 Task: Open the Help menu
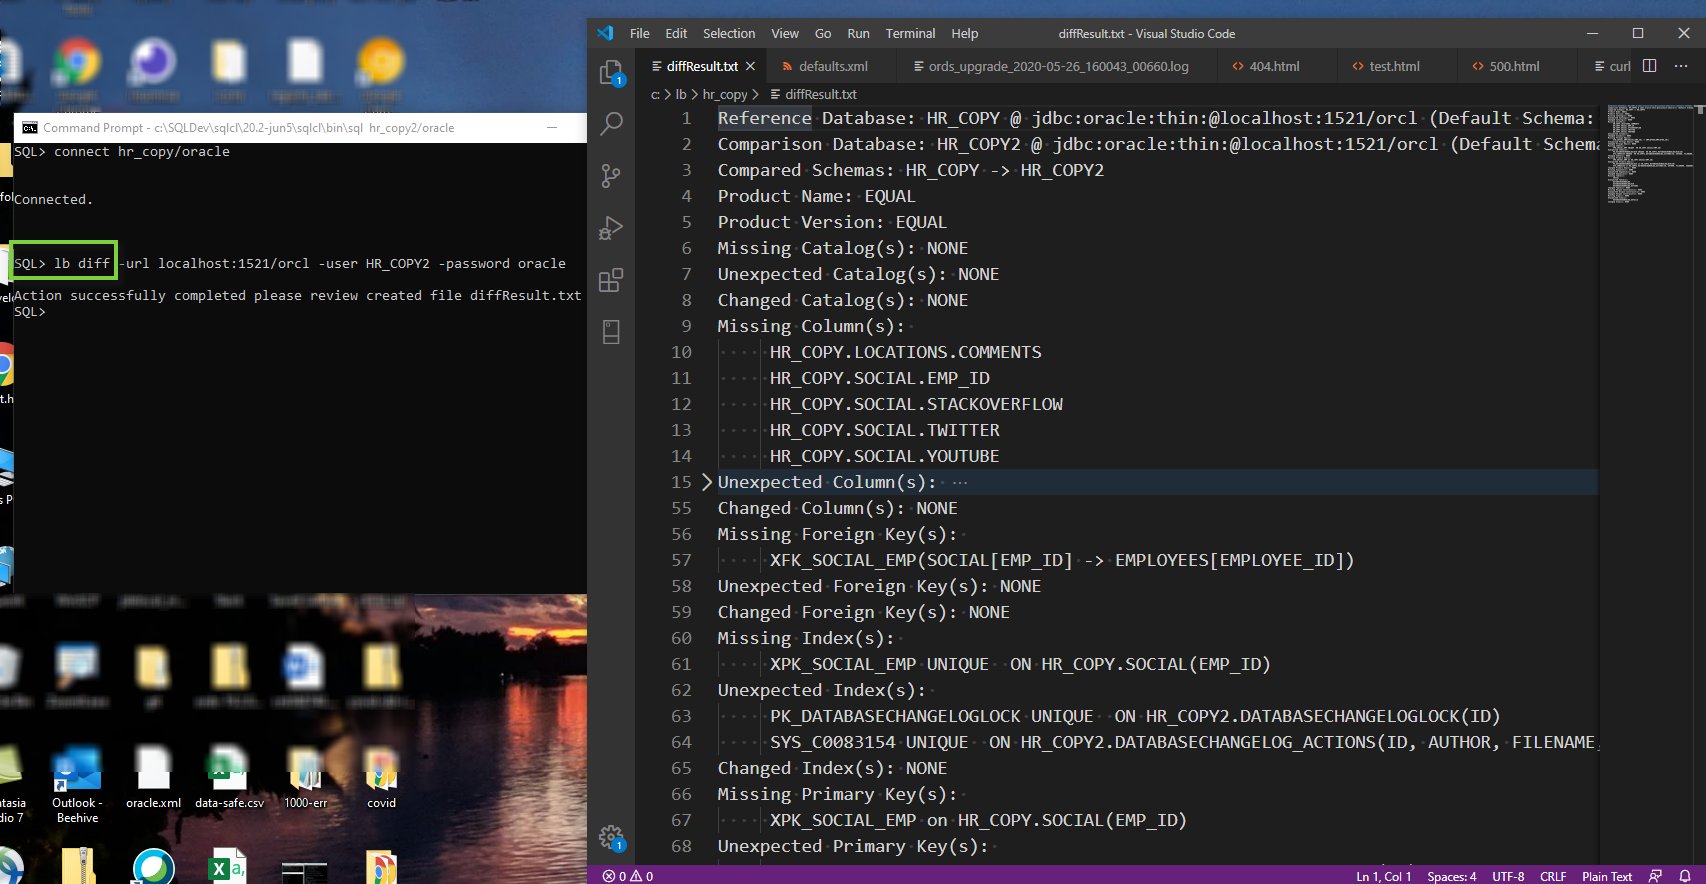click(965, 33)
